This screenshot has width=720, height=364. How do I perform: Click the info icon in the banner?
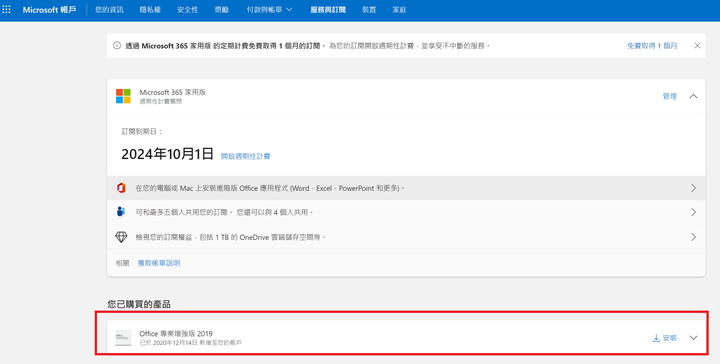click(117, 45)
